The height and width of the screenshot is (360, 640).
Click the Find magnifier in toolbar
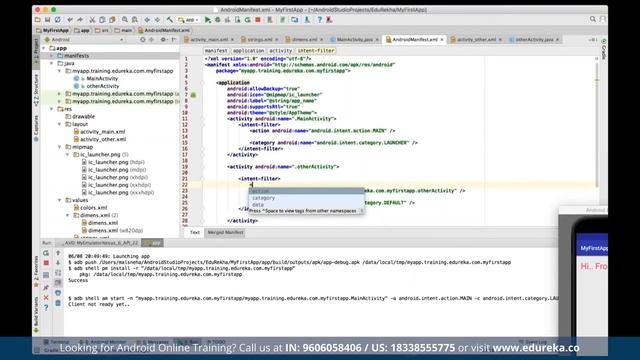[x=124, y=20]
